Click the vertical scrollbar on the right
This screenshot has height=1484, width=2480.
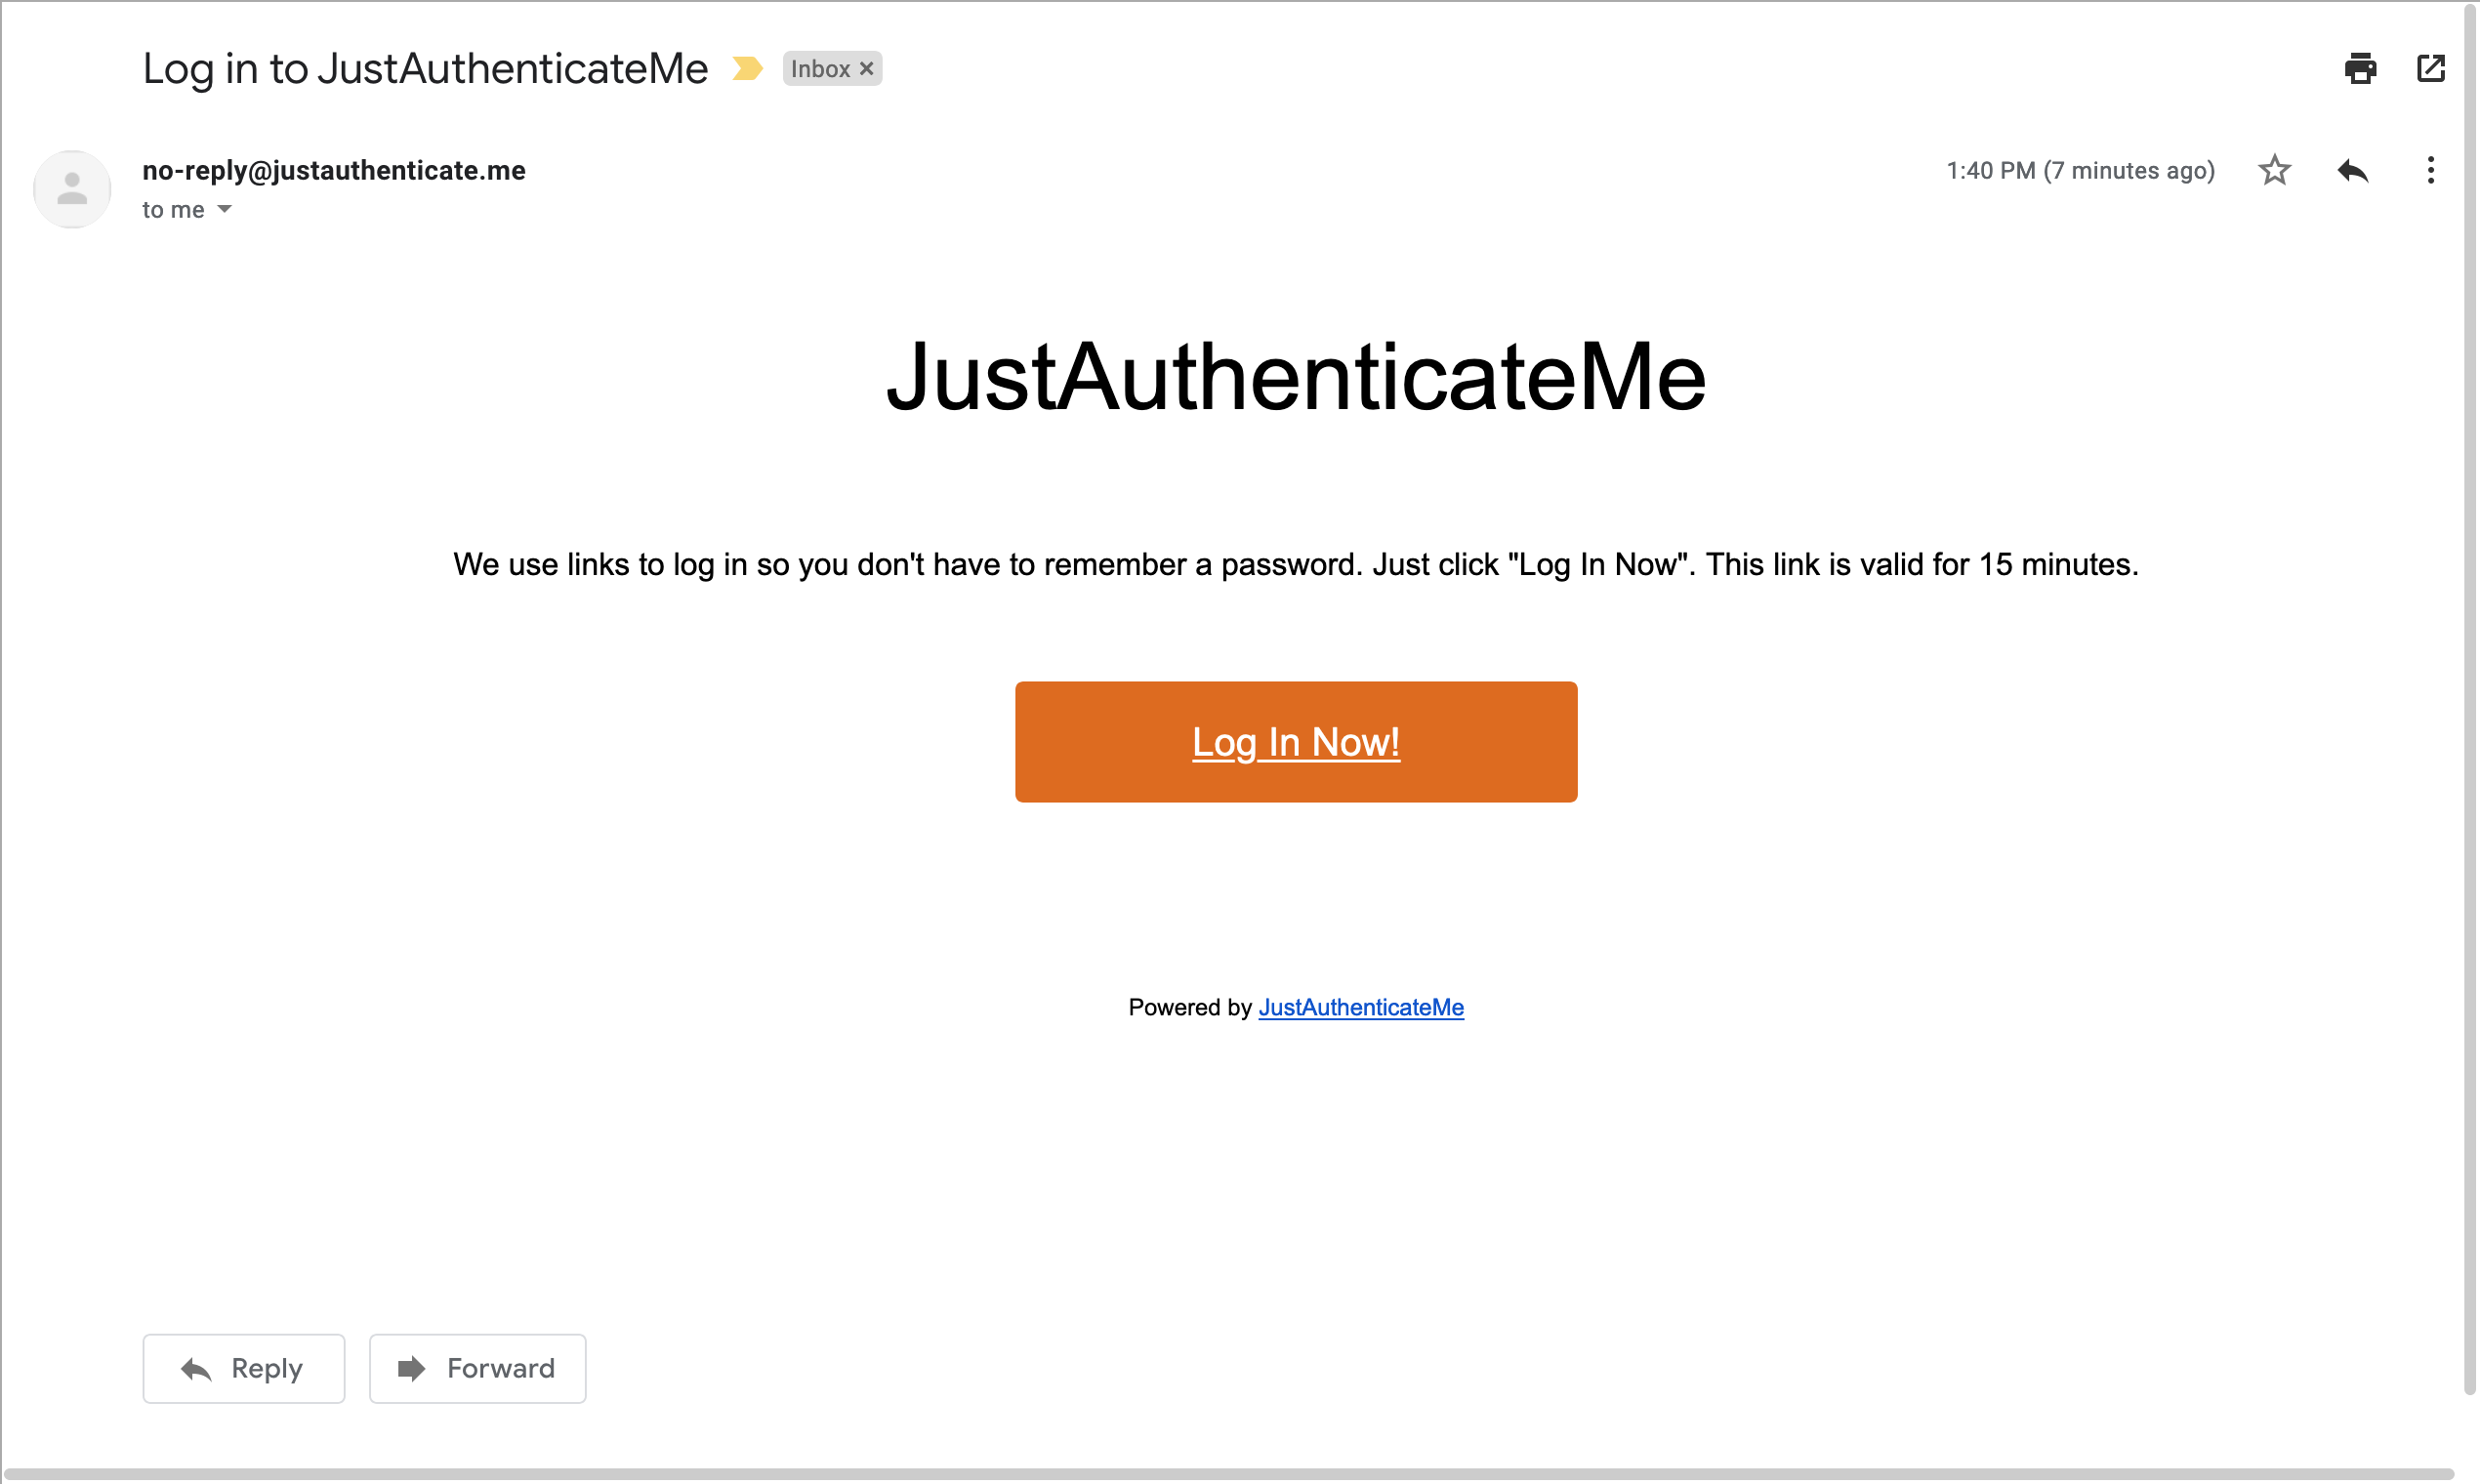click(2469, 700)
